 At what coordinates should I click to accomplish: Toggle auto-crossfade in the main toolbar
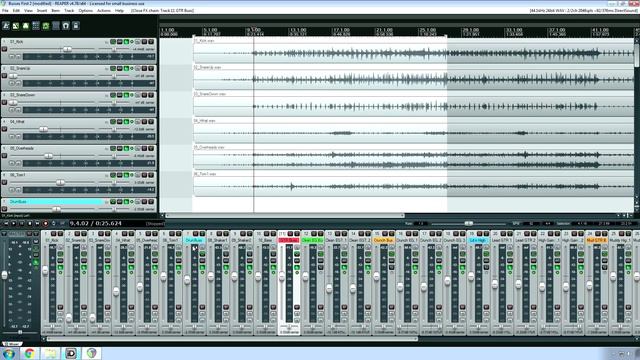tap(16, 26)
